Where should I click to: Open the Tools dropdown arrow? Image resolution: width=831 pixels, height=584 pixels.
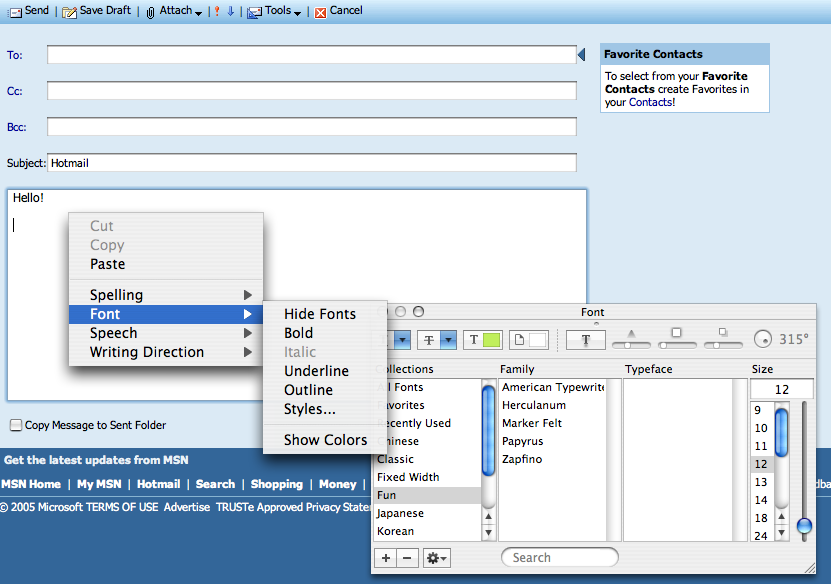(297, 13)
